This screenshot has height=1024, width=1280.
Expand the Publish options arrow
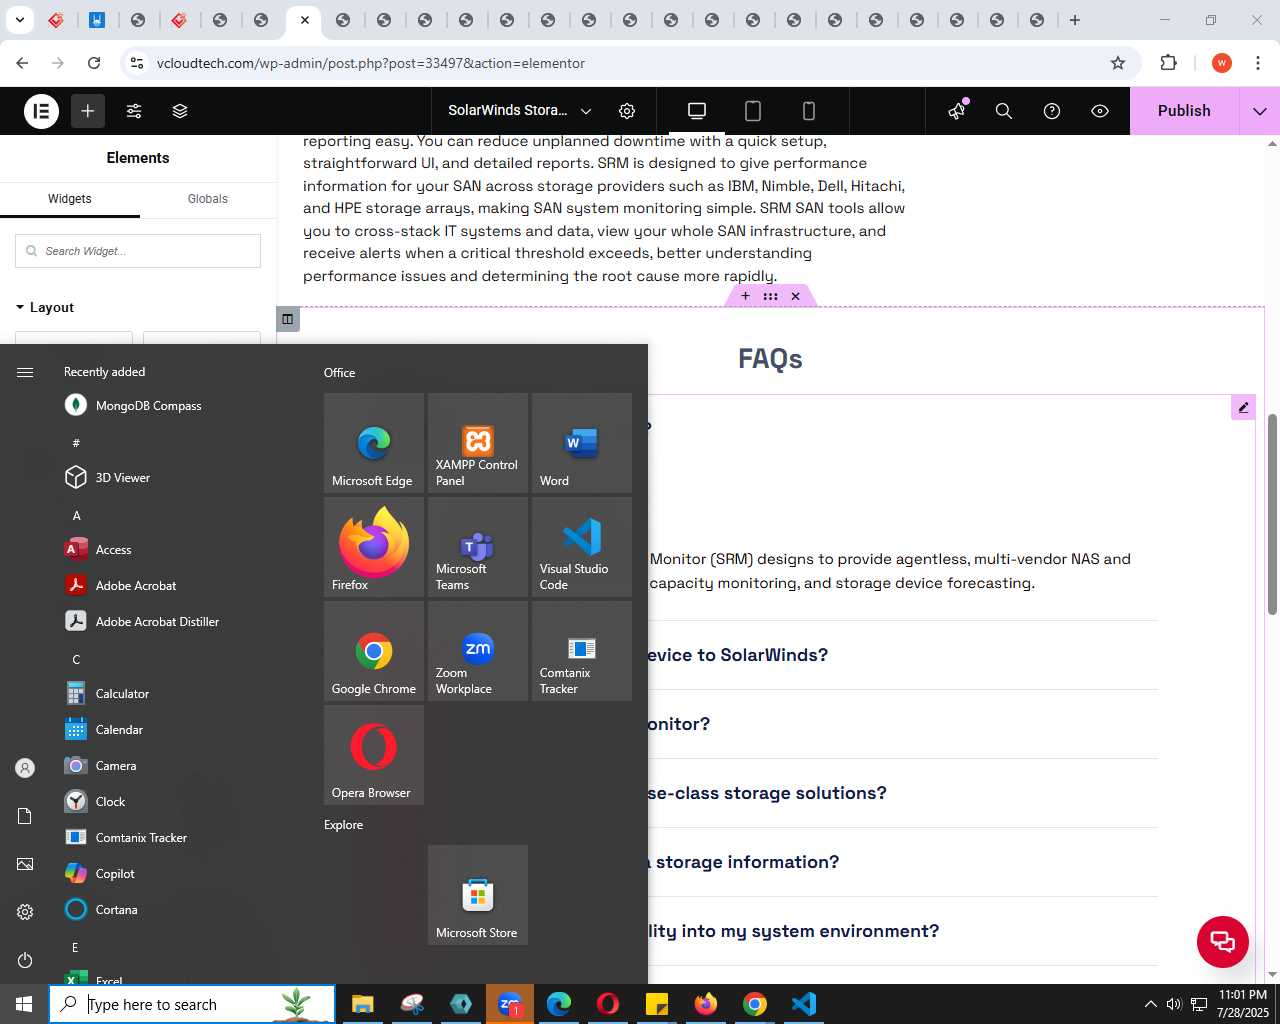coord(1260,111)
